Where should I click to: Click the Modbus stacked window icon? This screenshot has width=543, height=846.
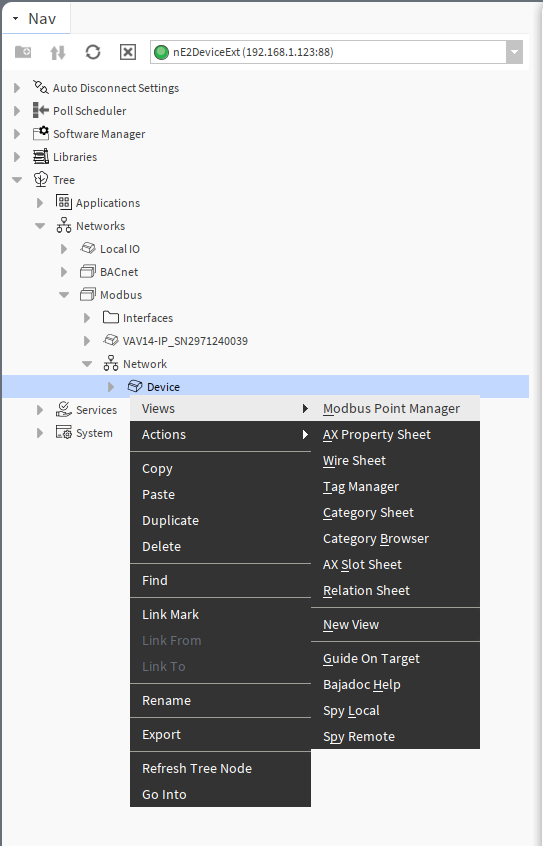click(87, 295)
